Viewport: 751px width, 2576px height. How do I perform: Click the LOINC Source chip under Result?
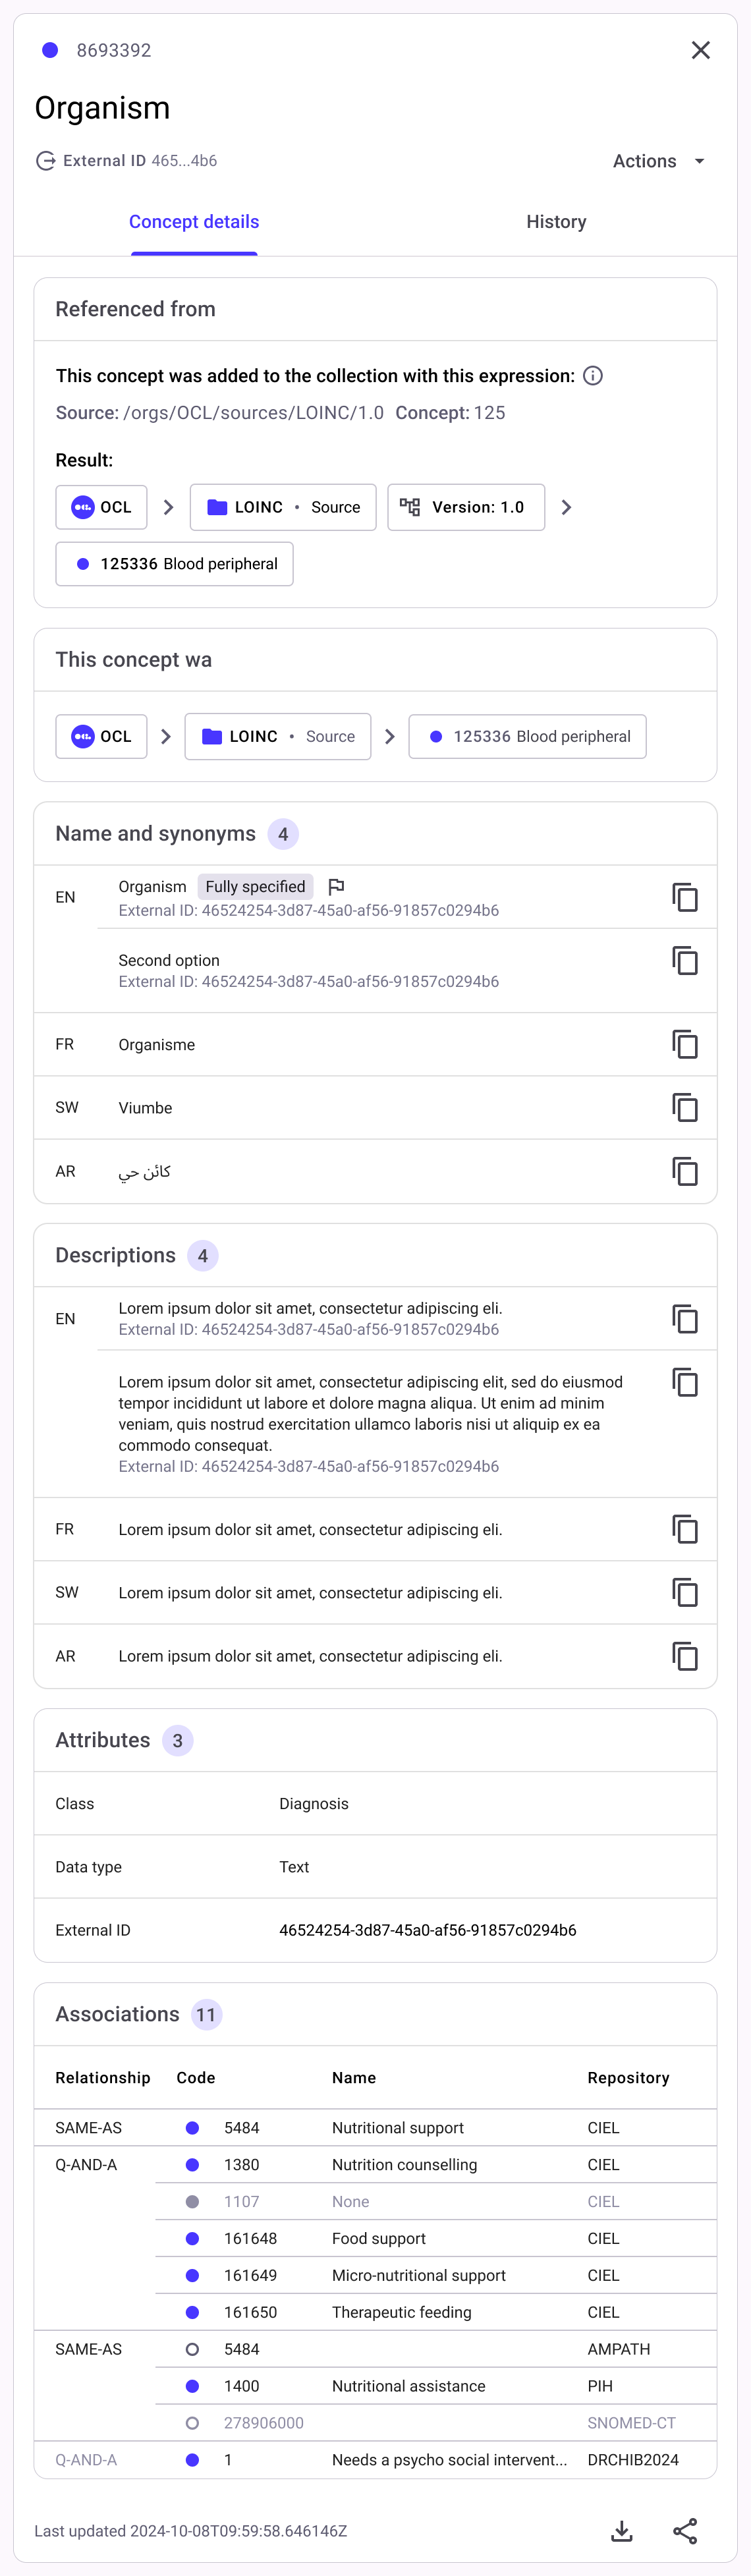point(283,507)
